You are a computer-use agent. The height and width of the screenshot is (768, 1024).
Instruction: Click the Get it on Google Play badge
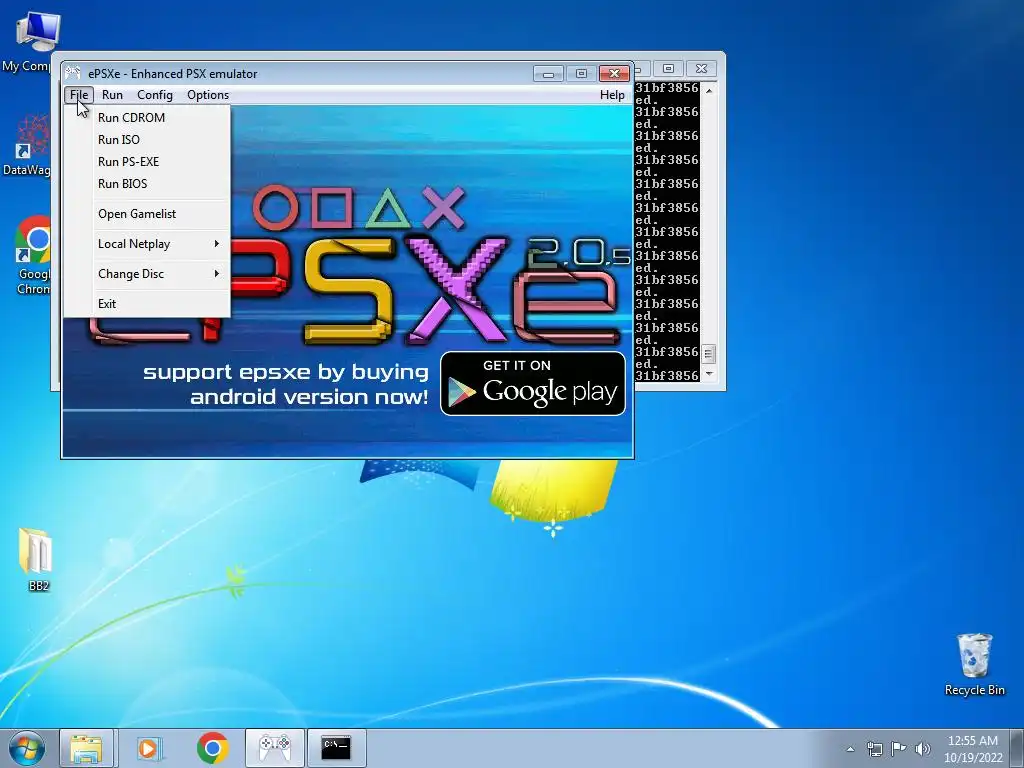click(533, 383)
